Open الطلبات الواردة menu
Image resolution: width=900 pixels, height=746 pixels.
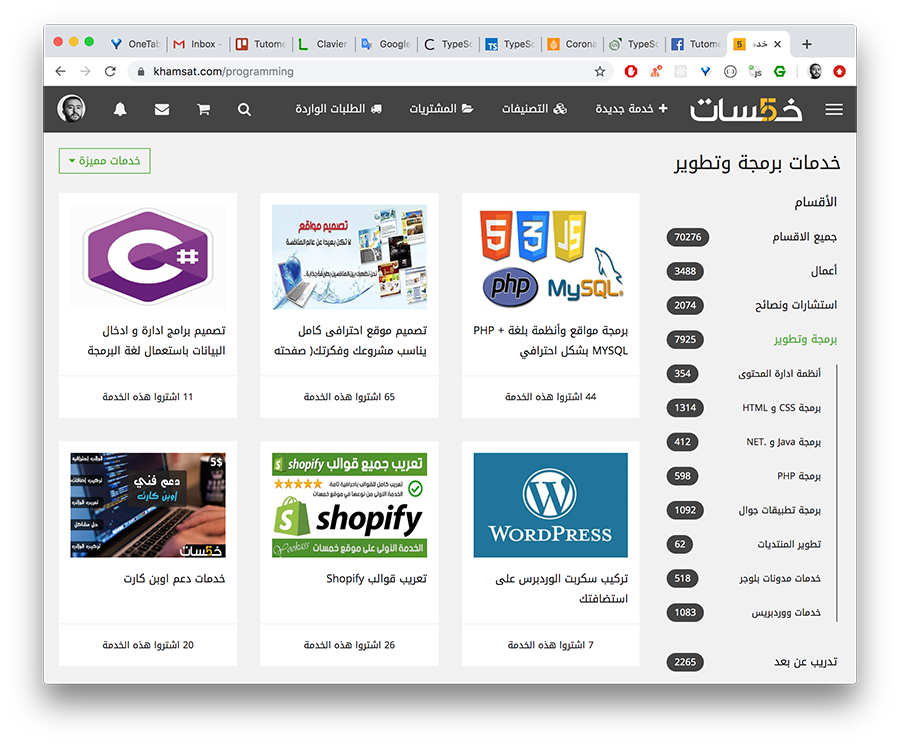(339, 108)
